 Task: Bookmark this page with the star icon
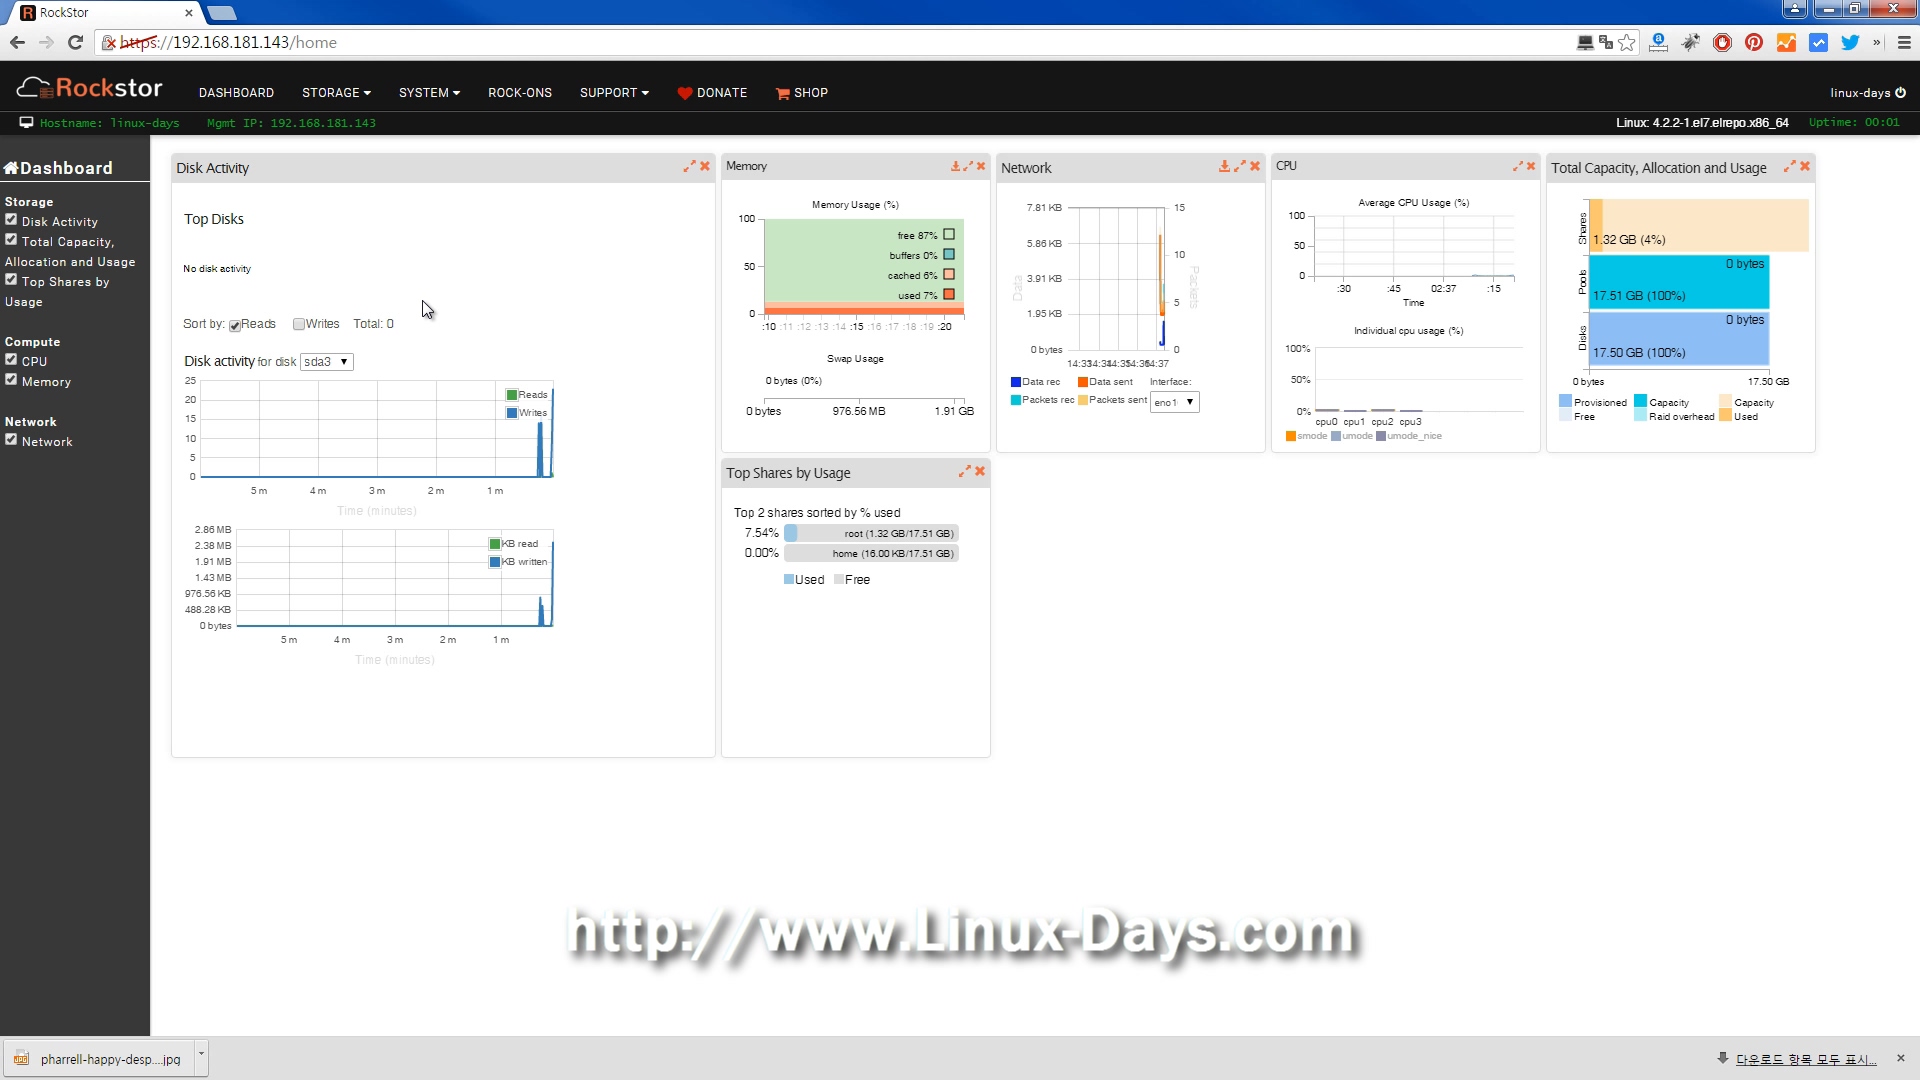coord(1627,42)
